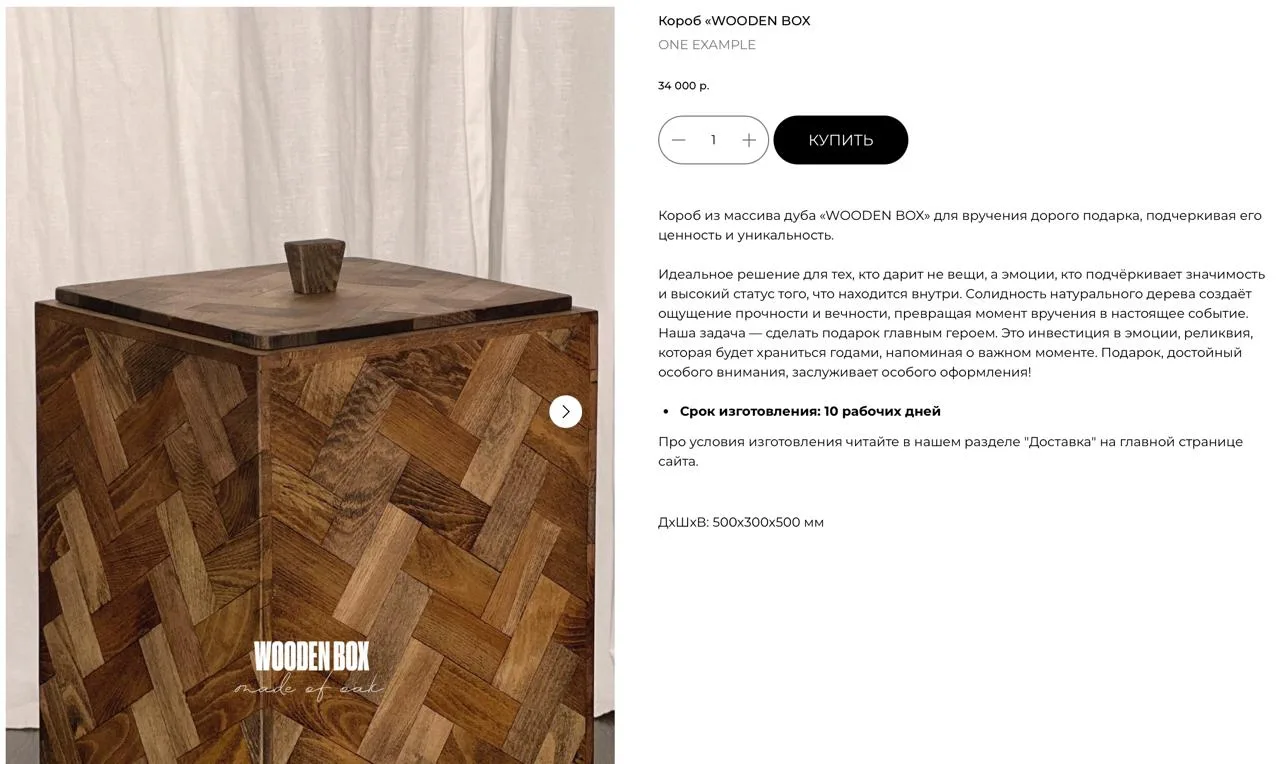1280x764 pixels.
Task: Focus the quantity field showing 1
Action: click(x=713, y=140)
